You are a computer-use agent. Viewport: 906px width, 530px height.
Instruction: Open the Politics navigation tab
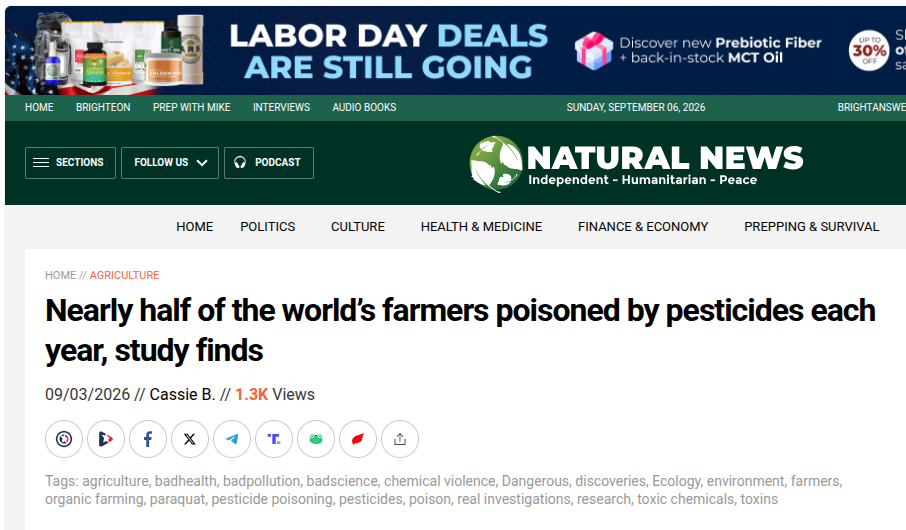pyautogui.click(x=268, y=227)
